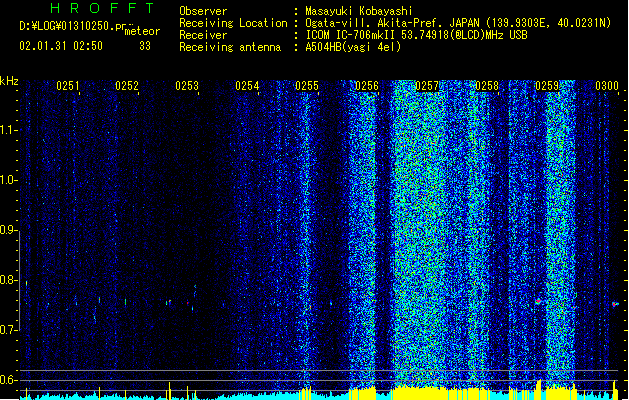Screen dimensions: 629x400
Task: Click the HROFFT title text
Action: (x=102, y=8)
